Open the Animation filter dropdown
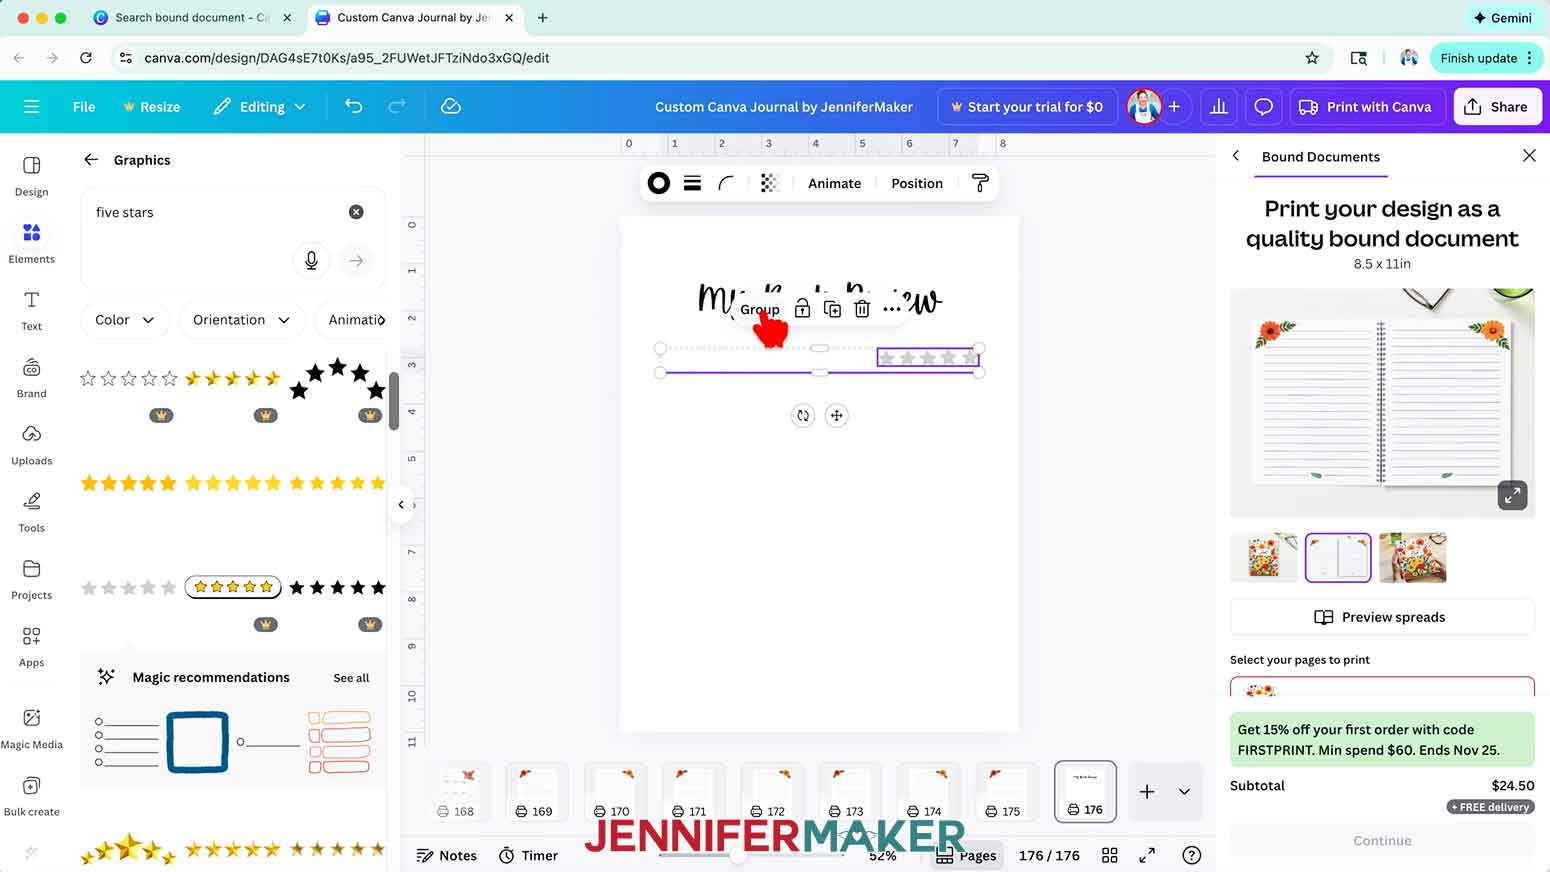1550x872 pixels. tap(351, 320)
